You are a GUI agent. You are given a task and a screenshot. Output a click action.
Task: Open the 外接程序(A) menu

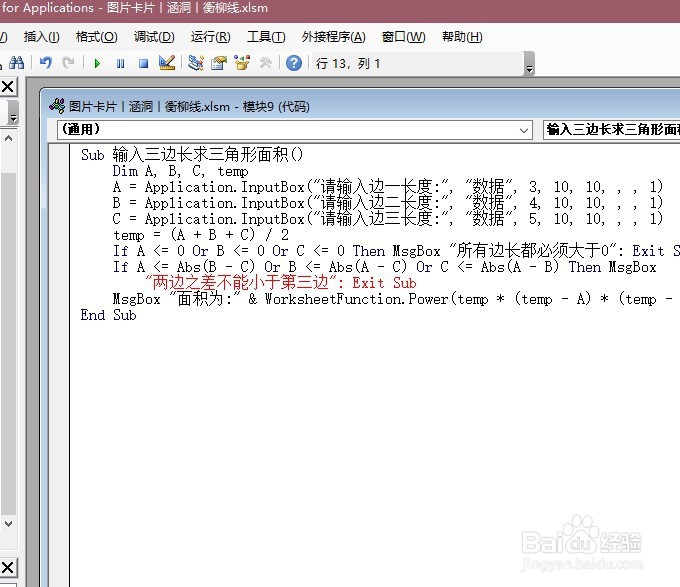[x=333, y=37]
